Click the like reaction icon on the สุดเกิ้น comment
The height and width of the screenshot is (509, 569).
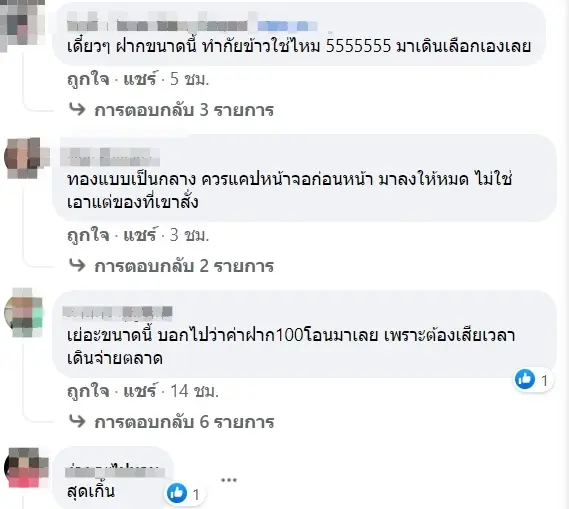click(177, 493)
